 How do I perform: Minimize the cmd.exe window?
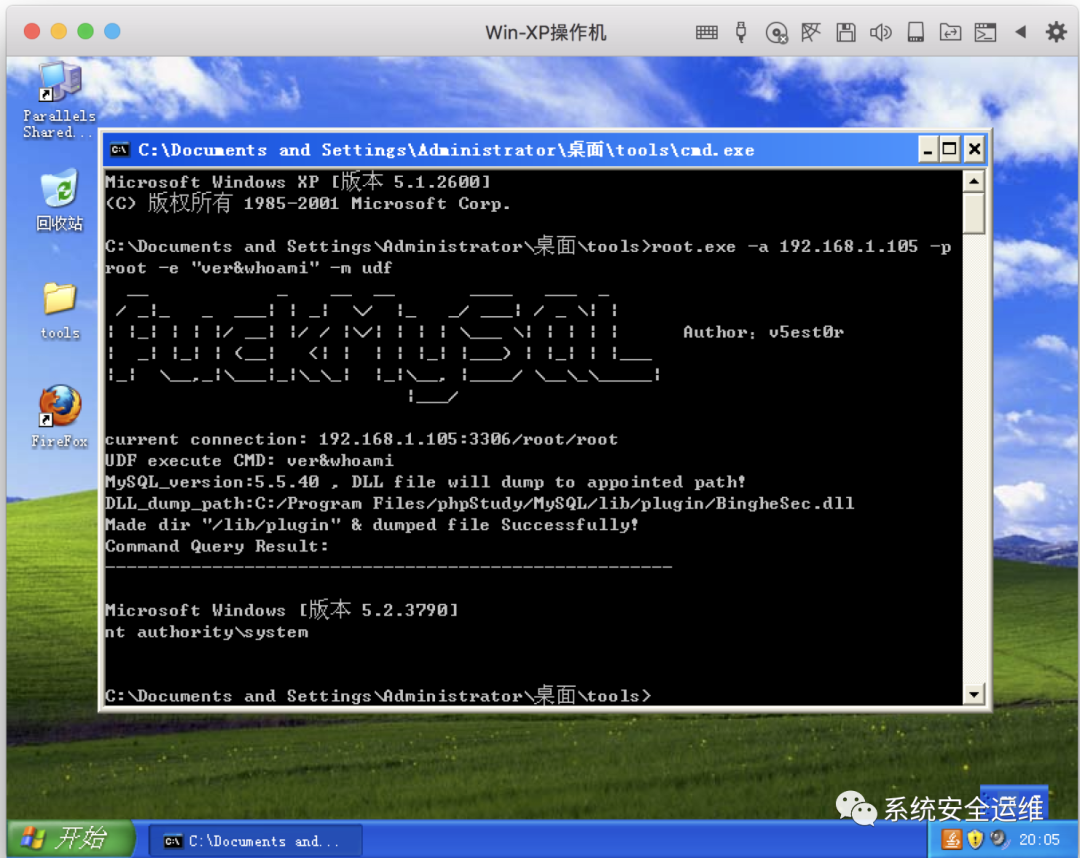pyautogui.click(x=928, y=149)
